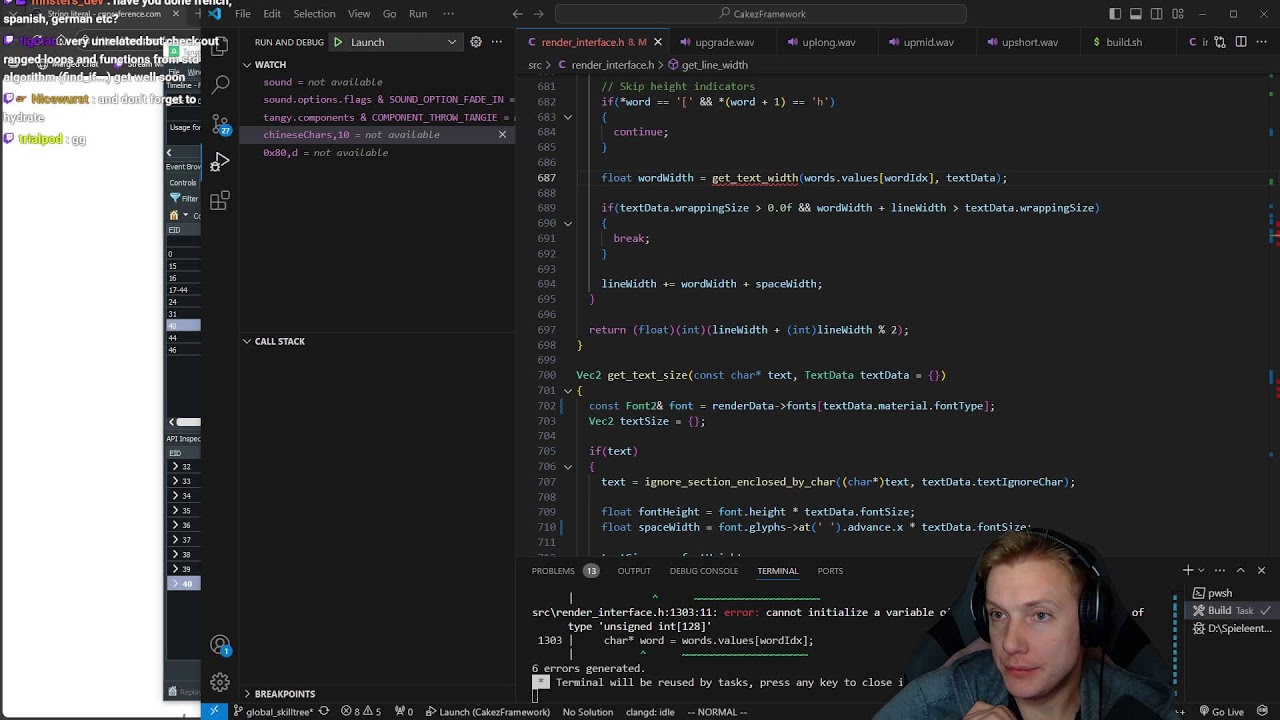The width and height of the screenshot is (1280, 720).
Task: Open the Launch configuration dropdown
Action: pyautogui.click(x=400, y=42)
